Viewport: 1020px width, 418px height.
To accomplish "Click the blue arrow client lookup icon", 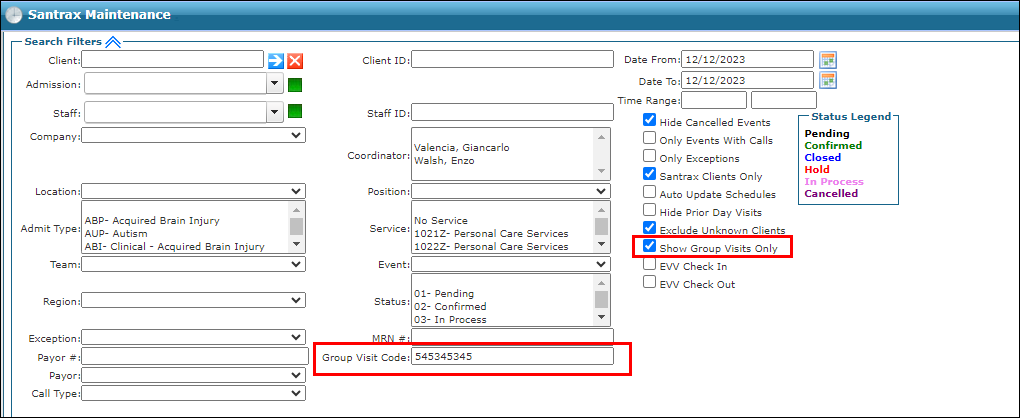I will pyautogui.click(x=276, y=61).
